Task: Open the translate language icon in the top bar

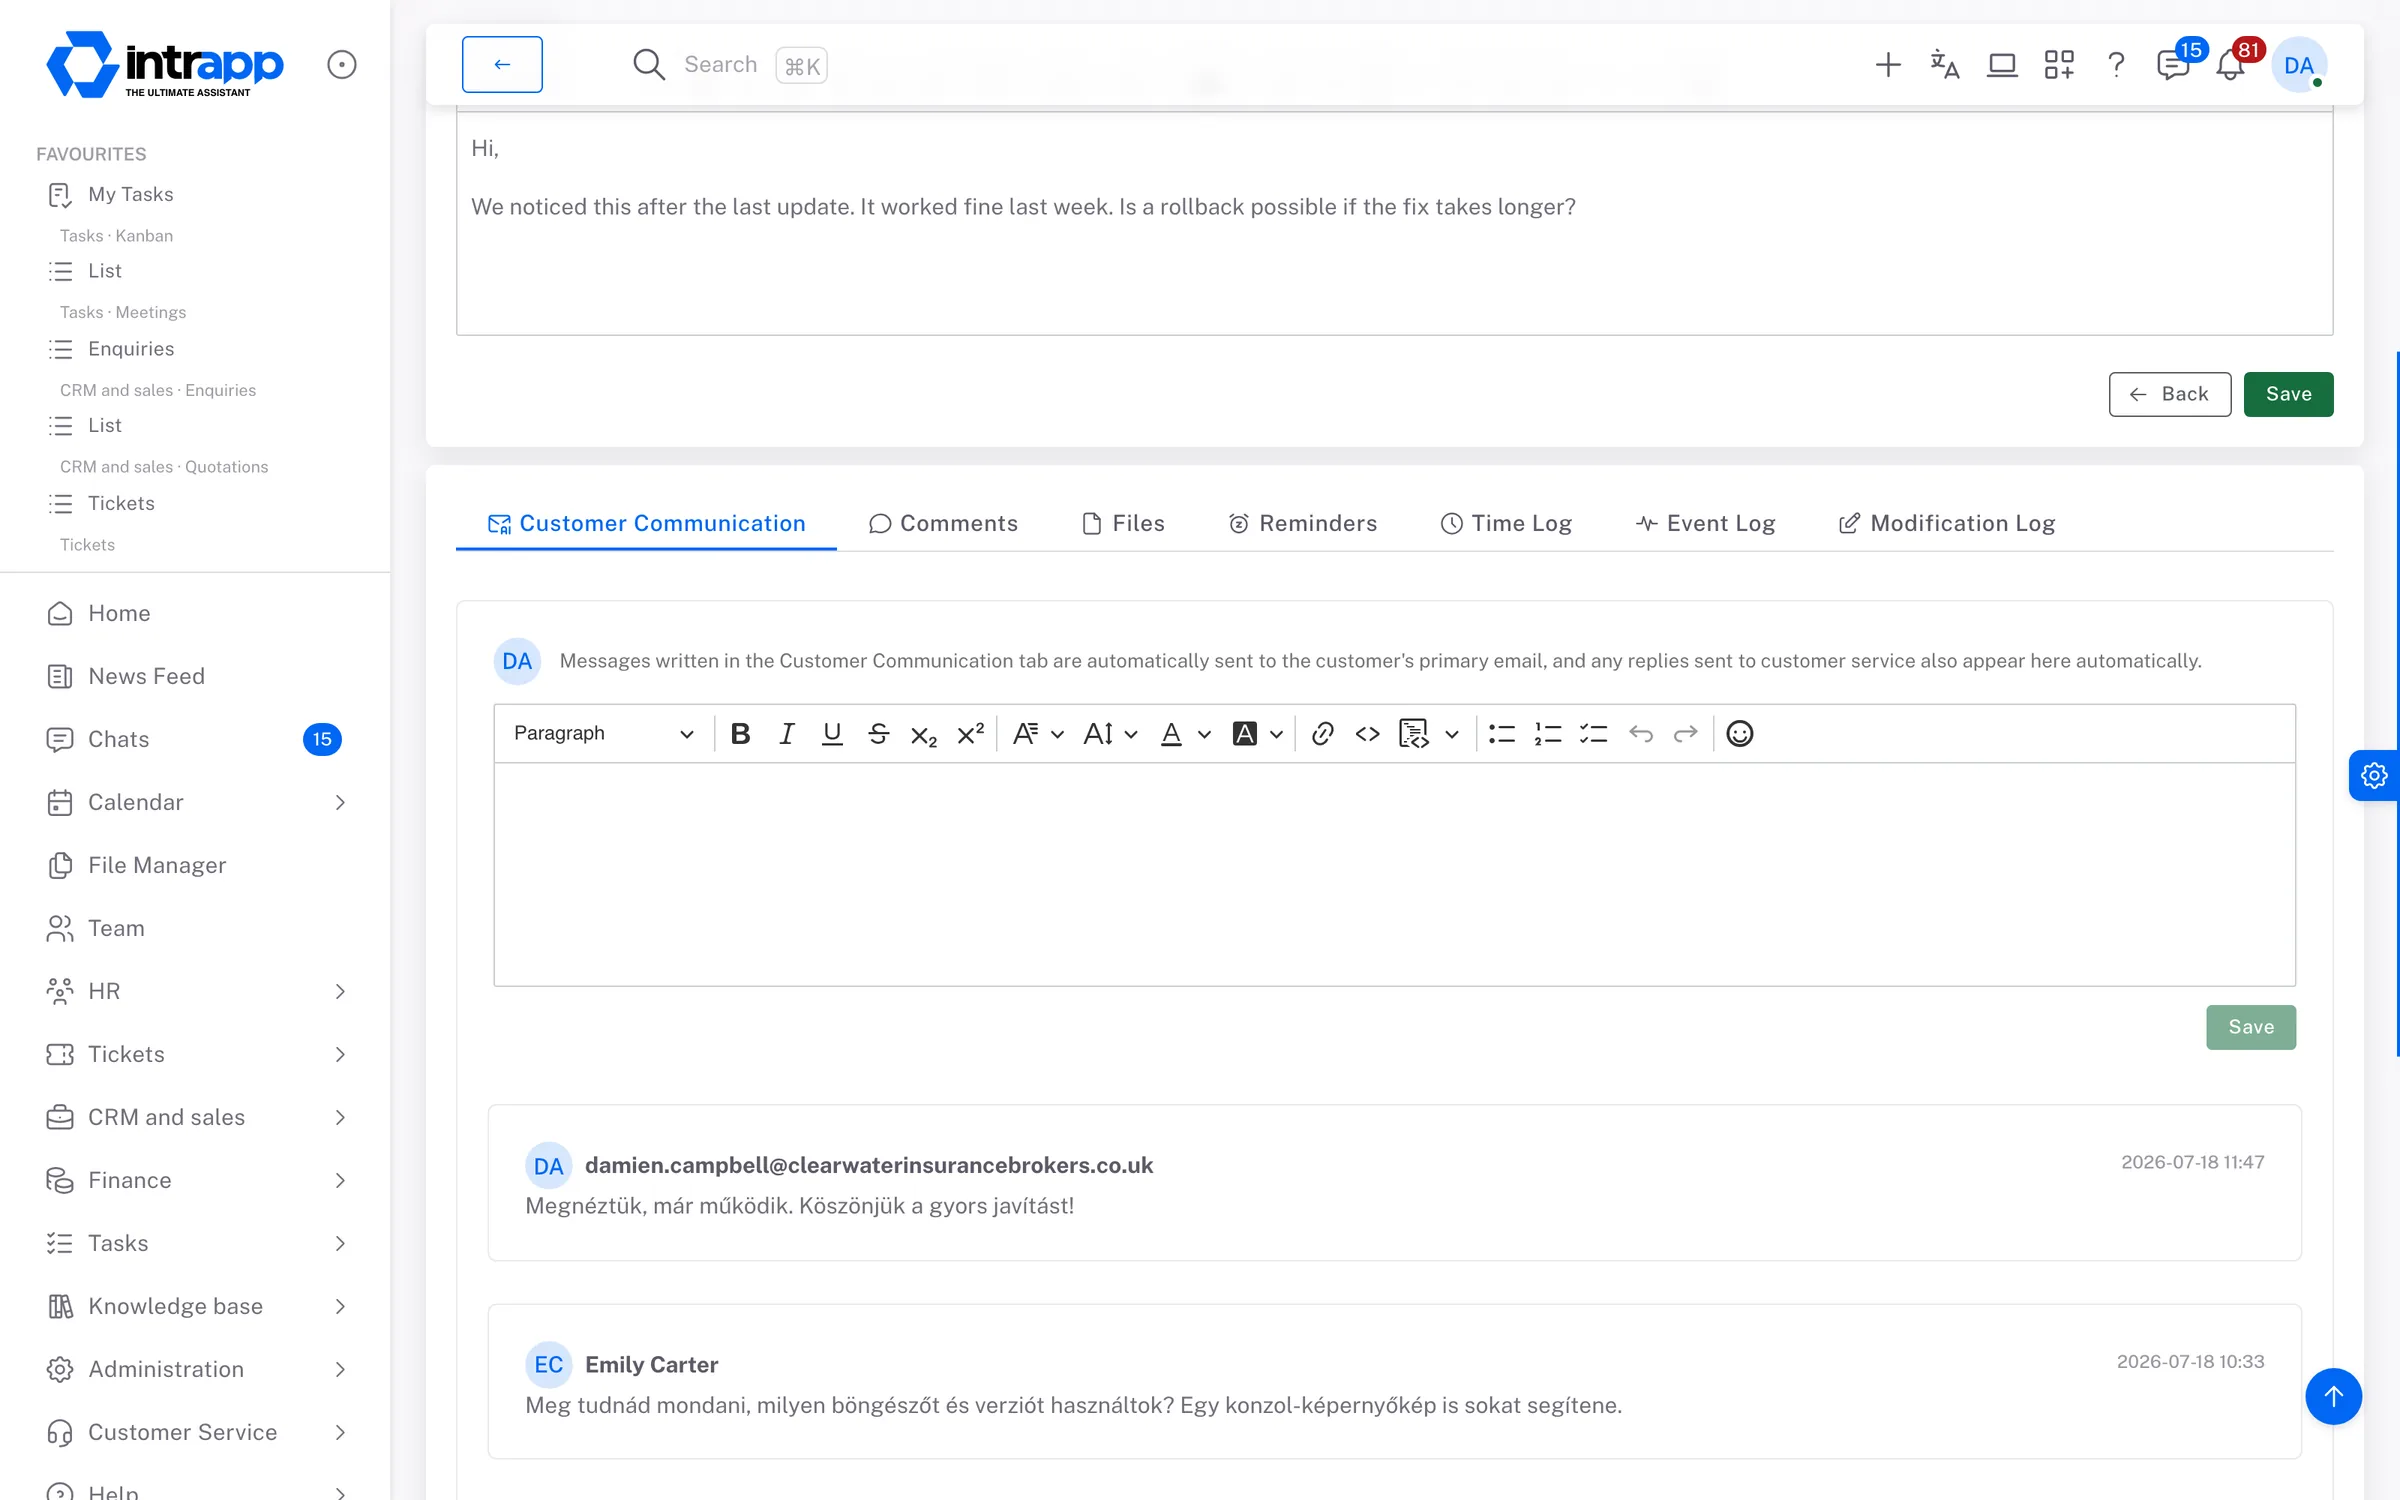Action: (1945, 65)
